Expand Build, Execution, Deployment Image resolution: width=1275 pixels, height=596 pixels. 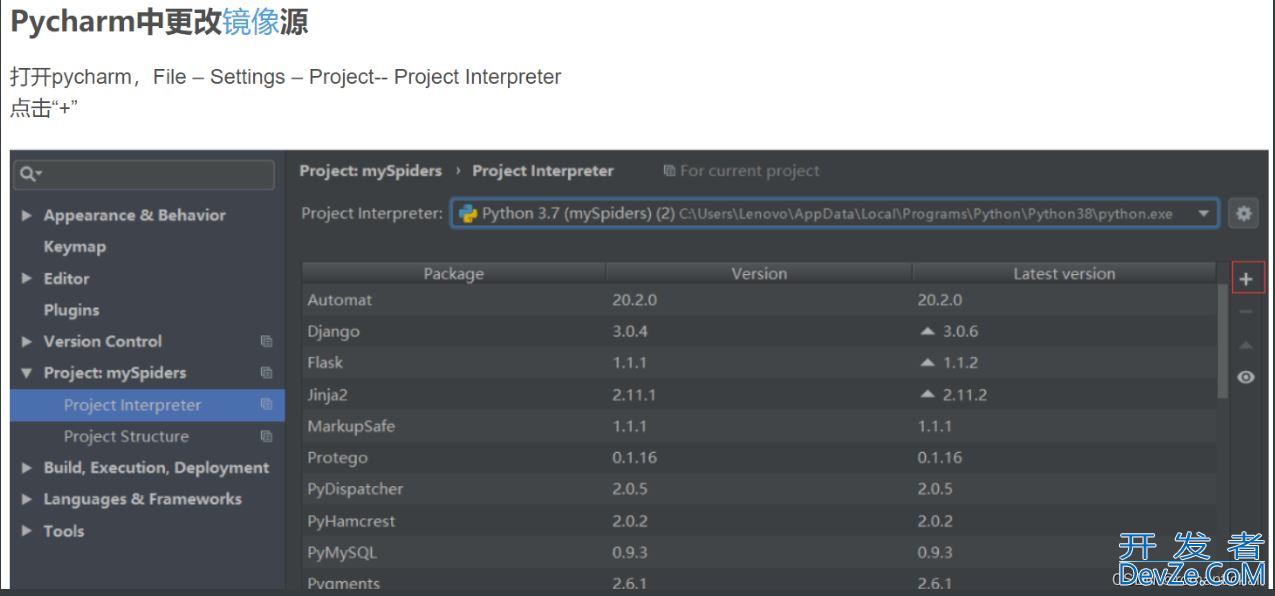pos(26,467)
